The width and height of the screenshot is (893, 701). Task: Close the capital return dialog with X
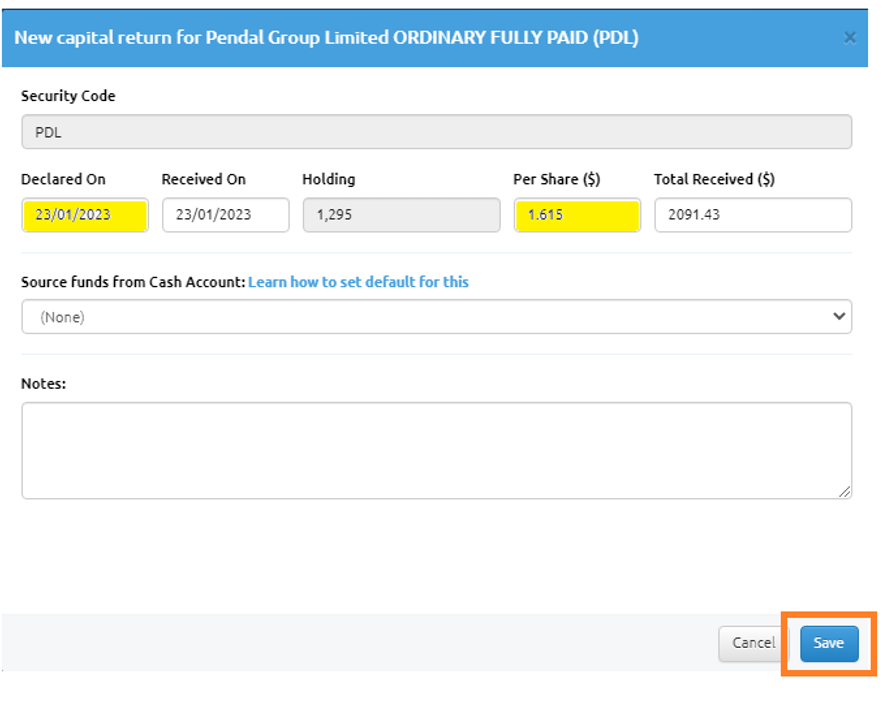849,38
